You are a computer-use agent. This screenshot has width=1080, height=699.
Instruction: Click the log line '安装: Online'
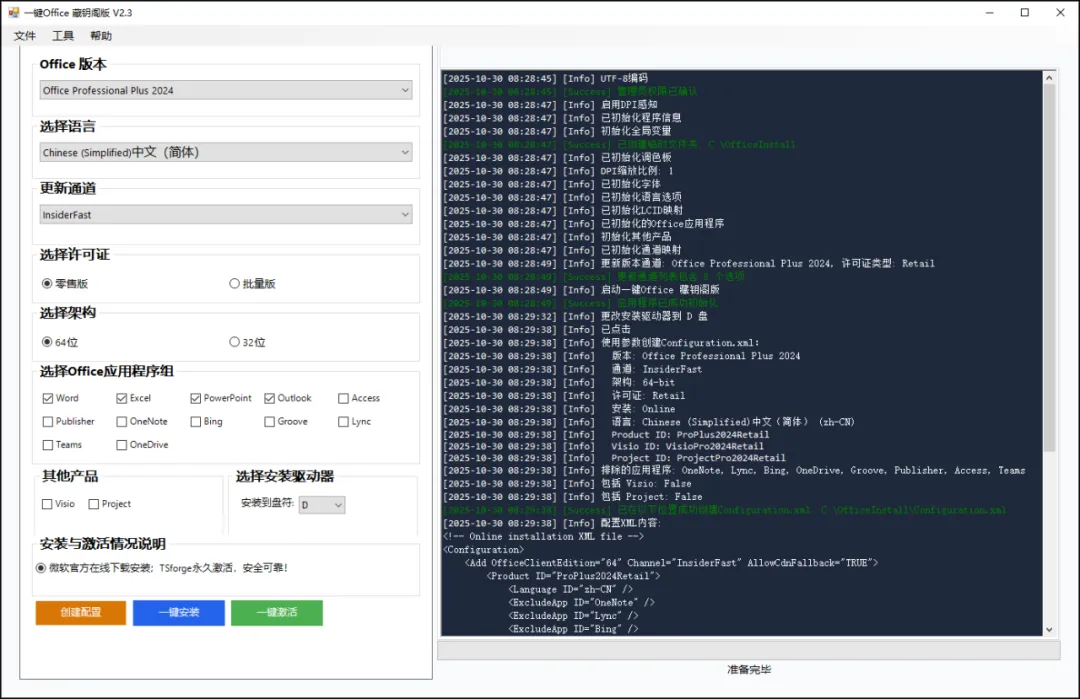tap(559, 409)
